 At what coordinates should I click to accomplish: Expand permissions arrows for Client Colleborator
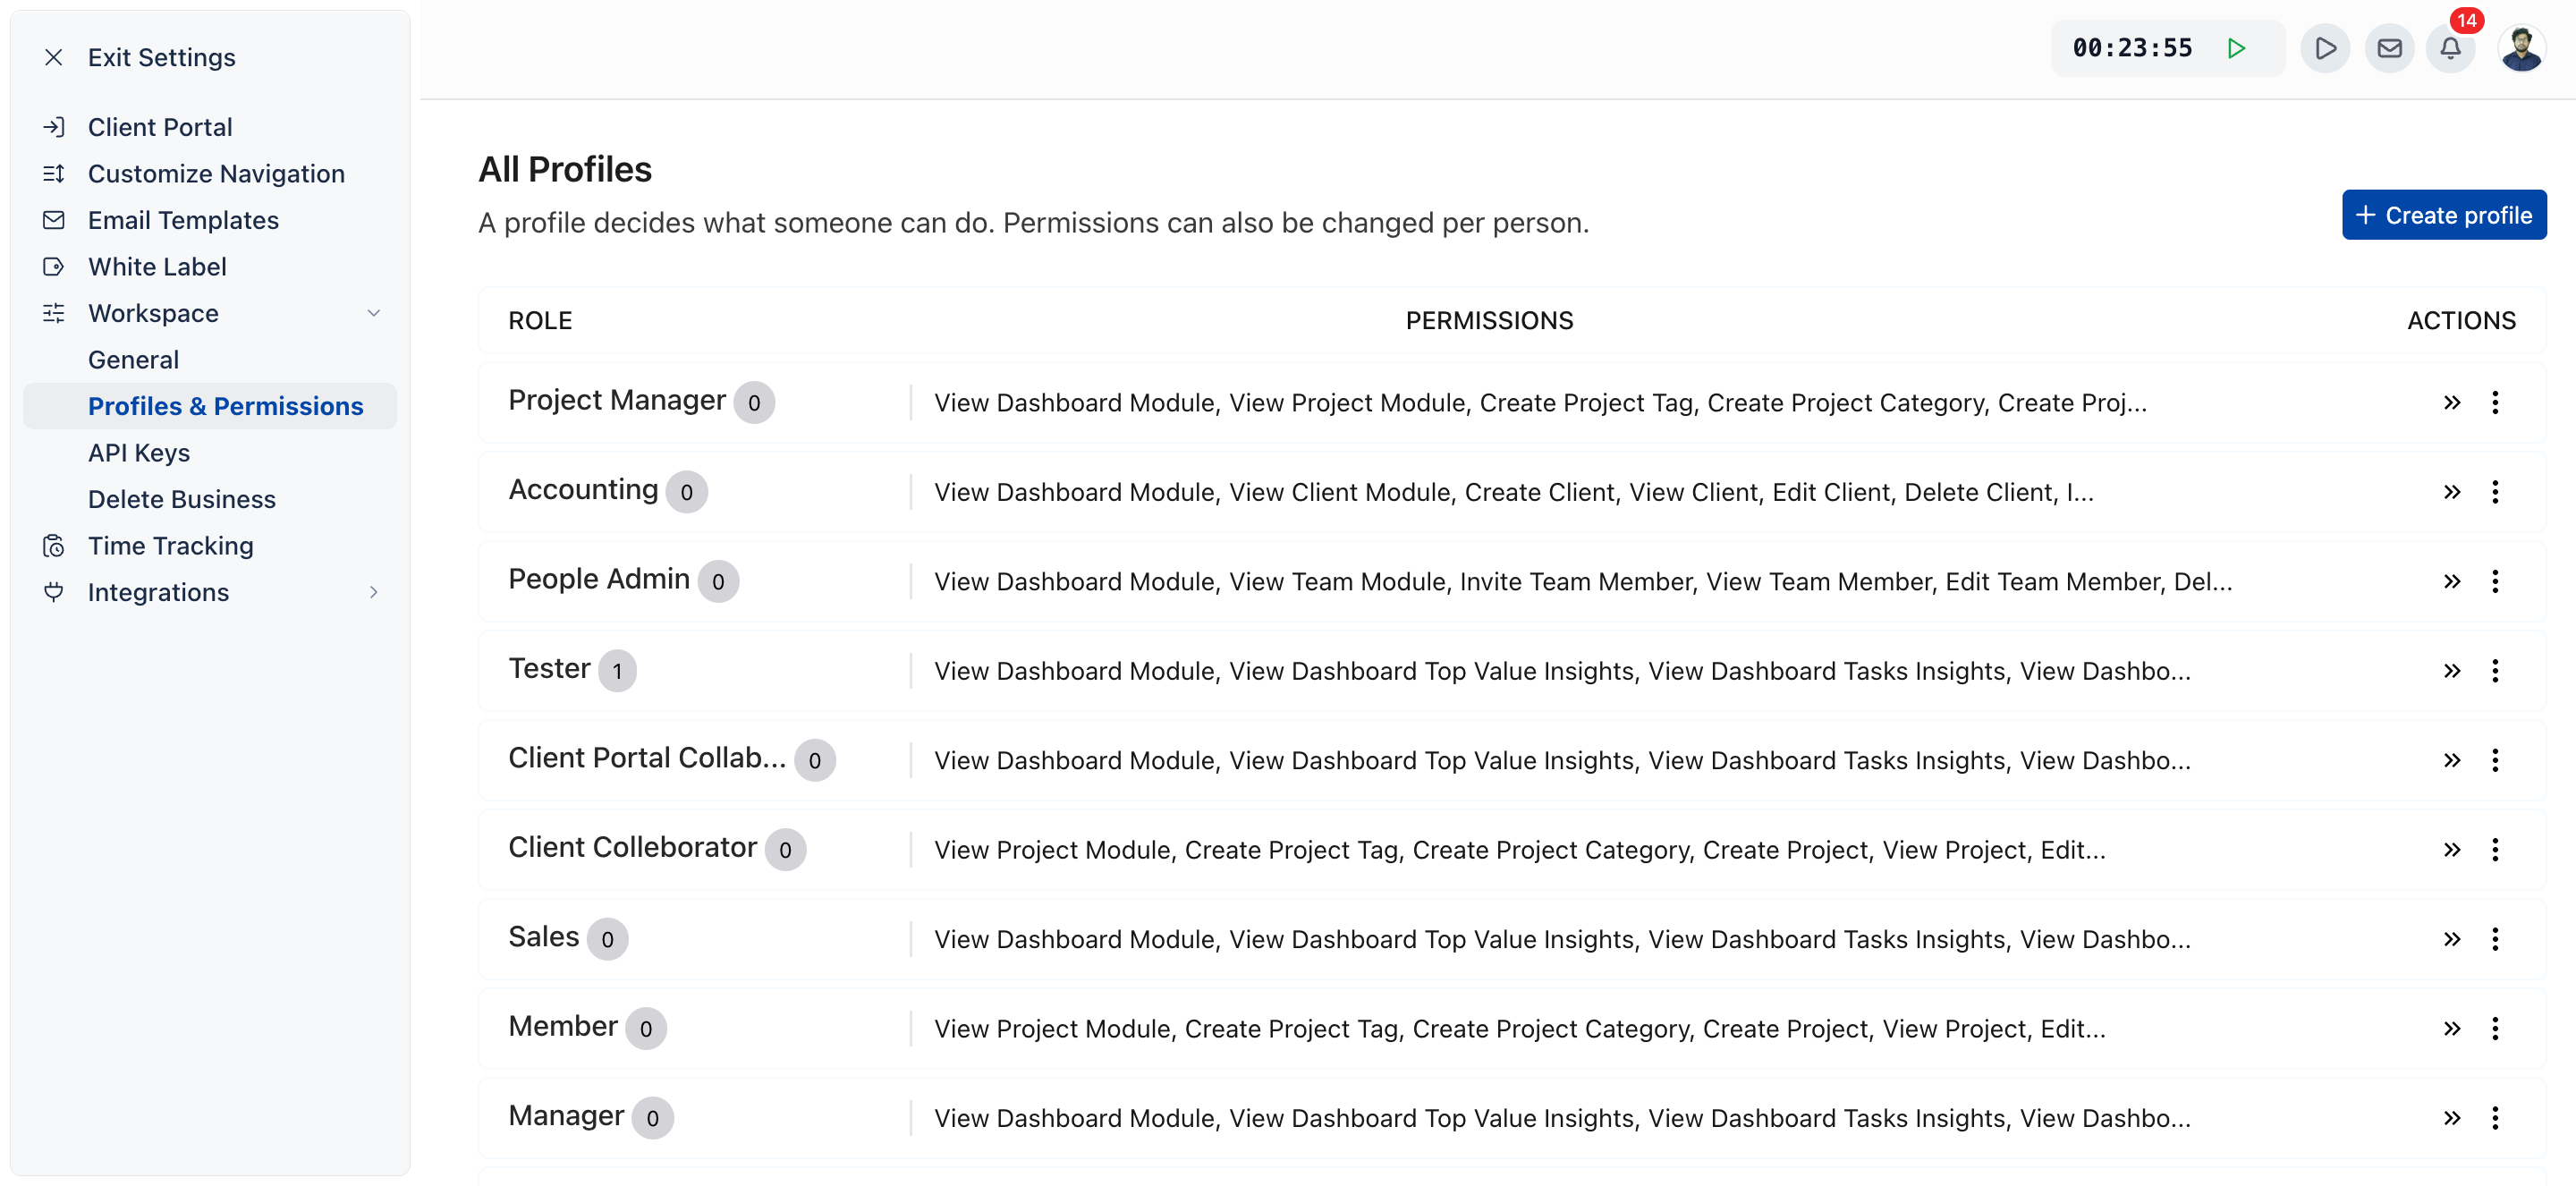pos(2451,849)
